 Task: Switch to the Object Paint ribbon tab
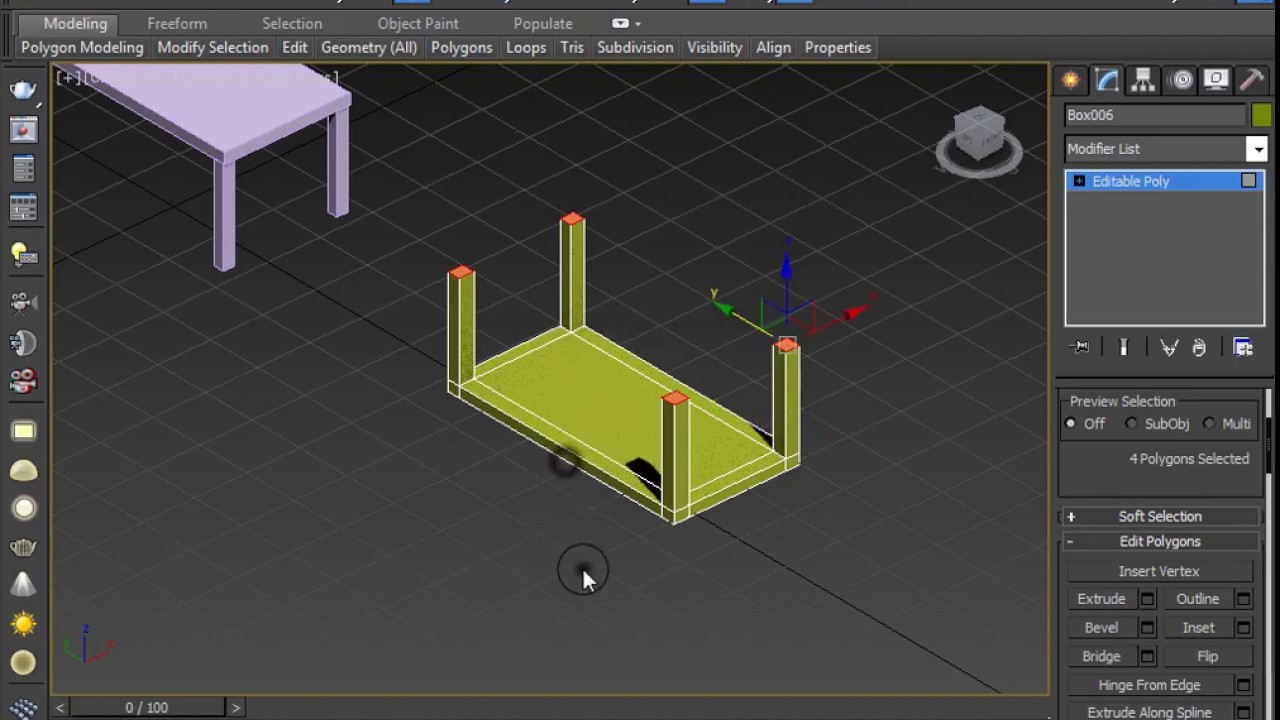[418, 23]
